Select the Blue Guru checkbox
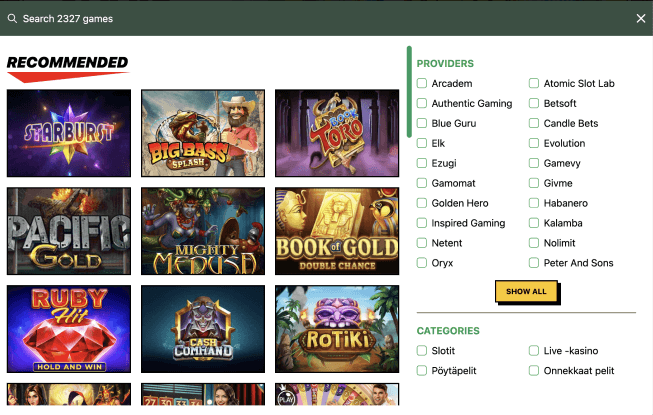 point(422,123)
